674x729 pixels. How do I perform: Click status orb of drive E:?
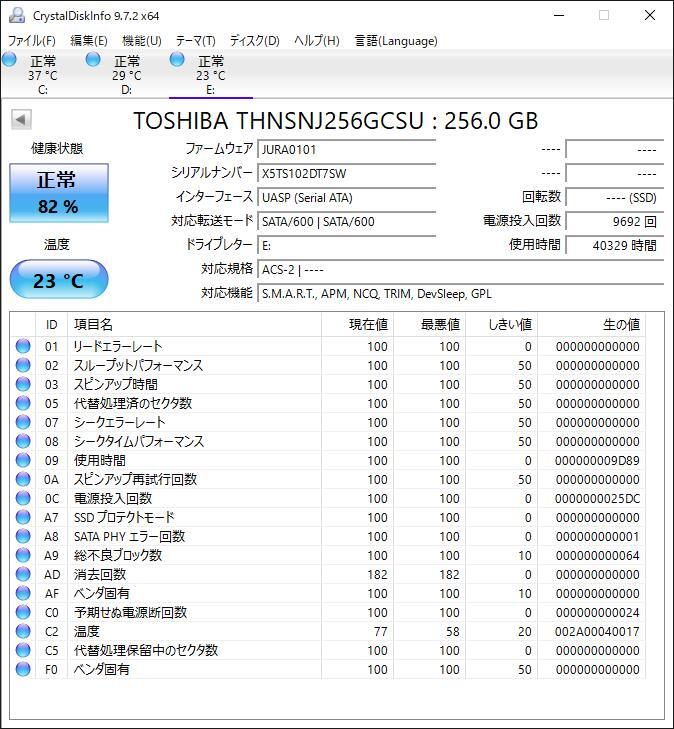[x=177, y=60]
